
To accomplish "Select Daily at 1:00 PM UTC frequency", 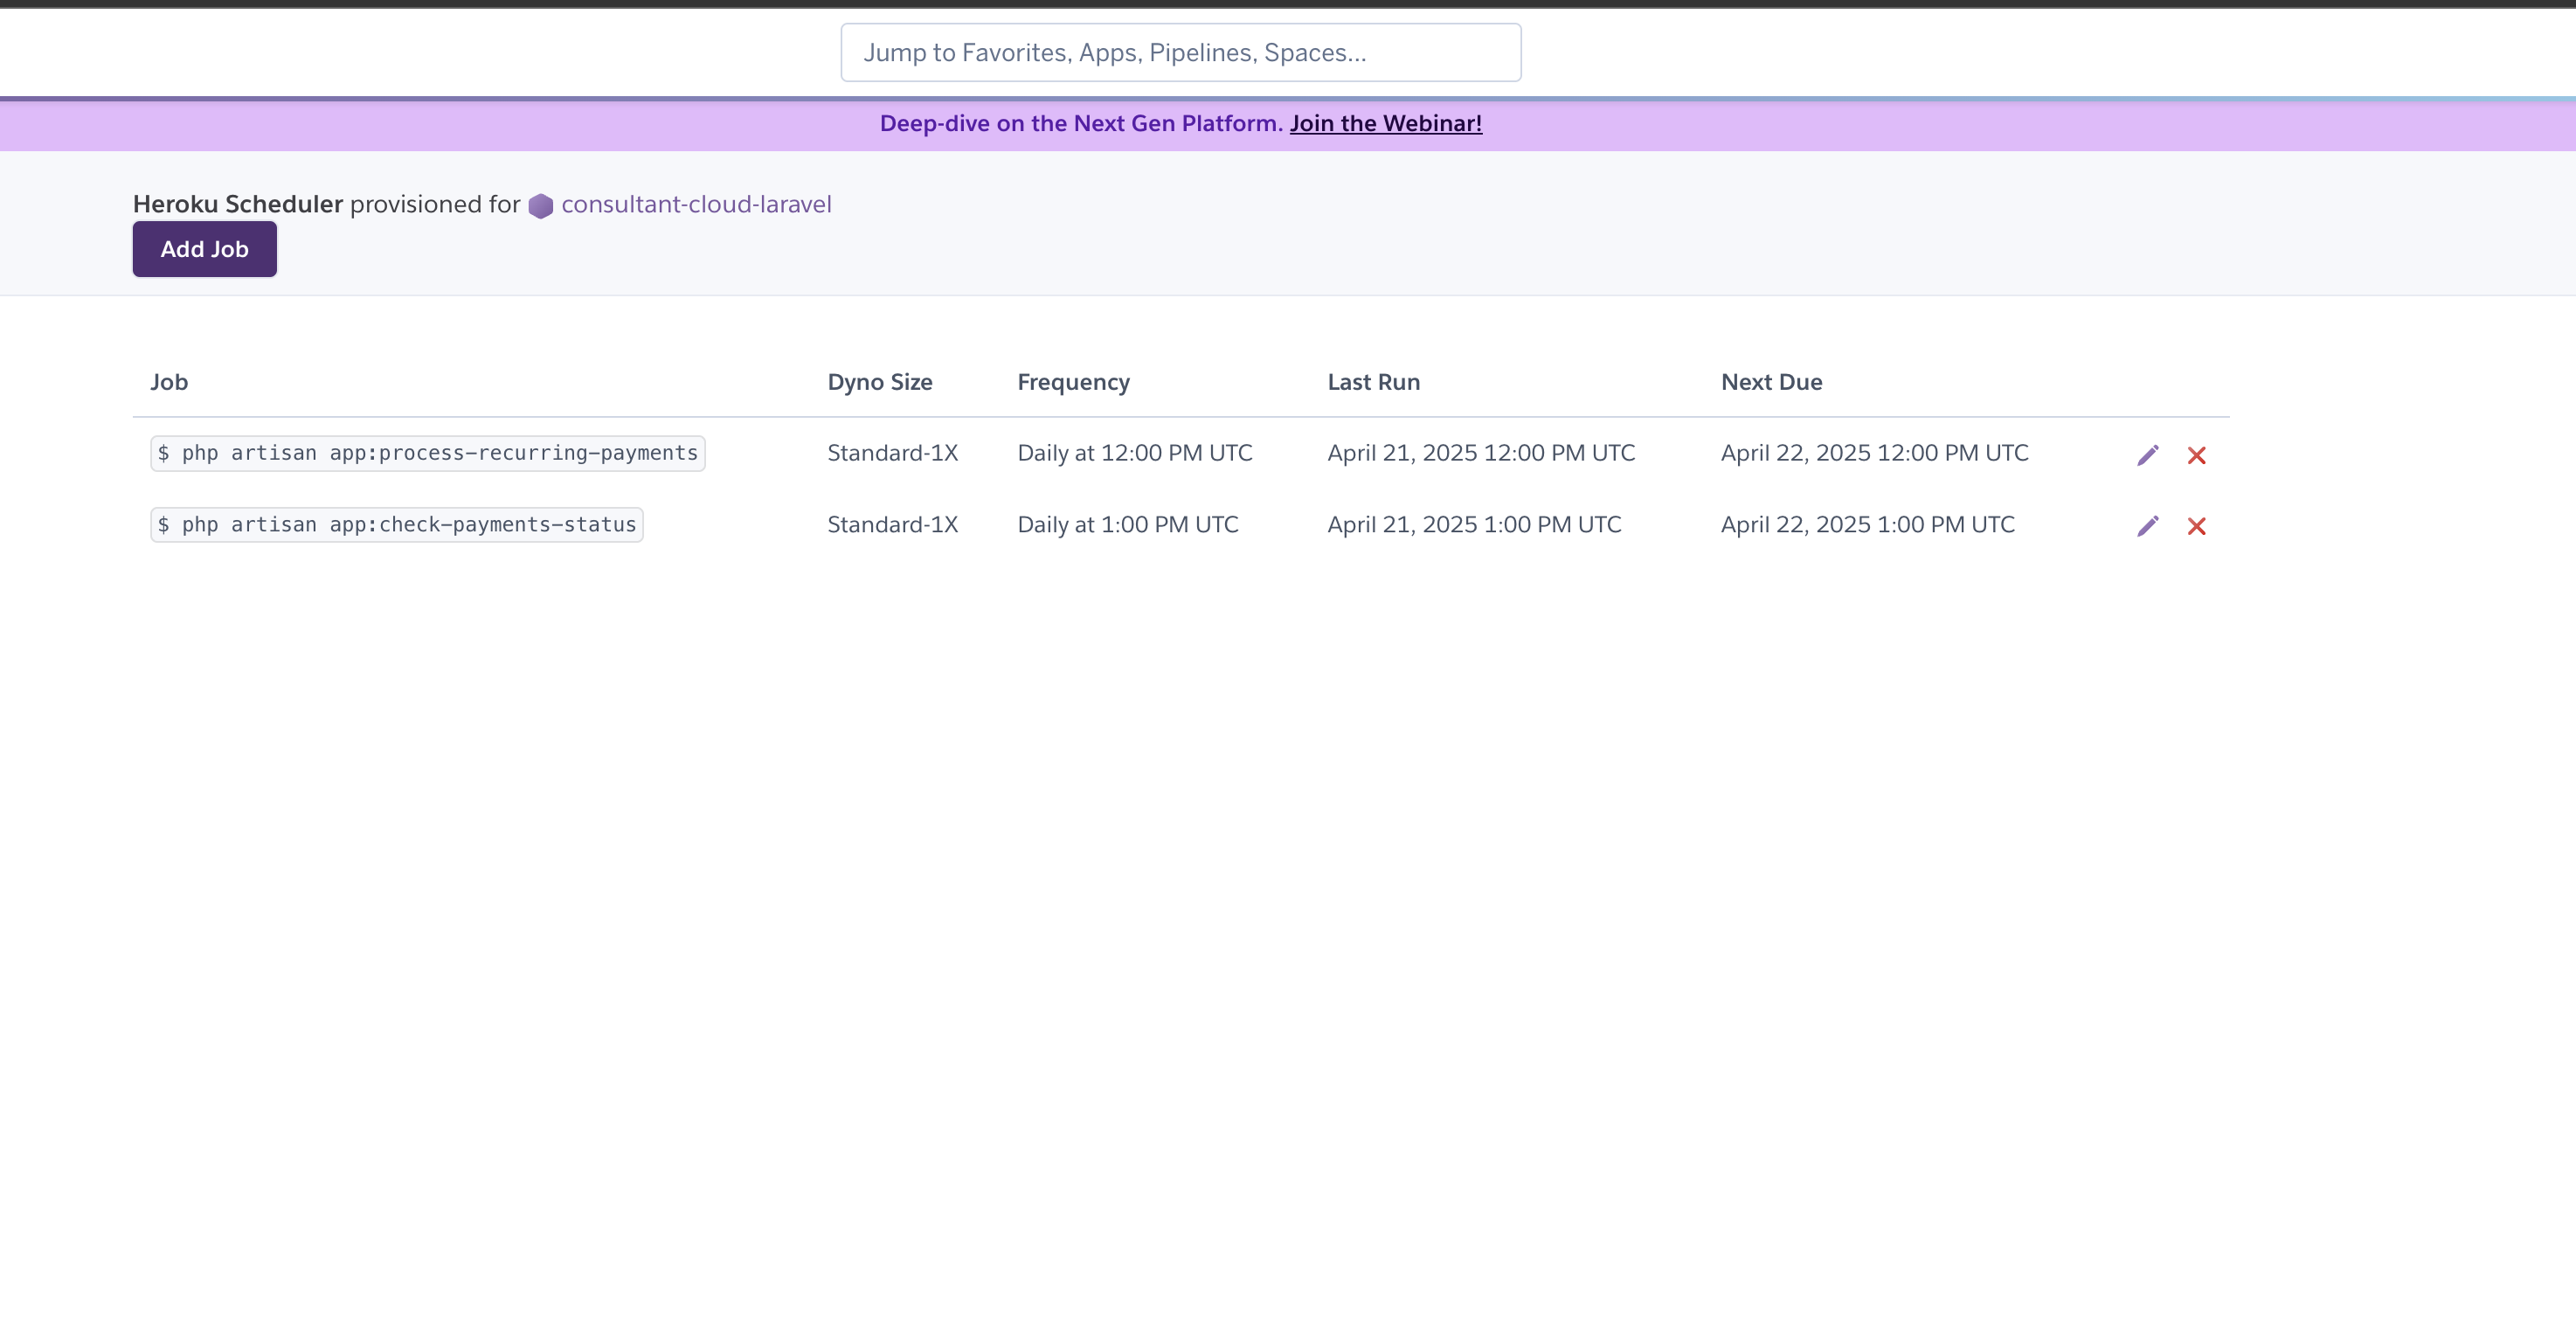I will point(1127,525).
